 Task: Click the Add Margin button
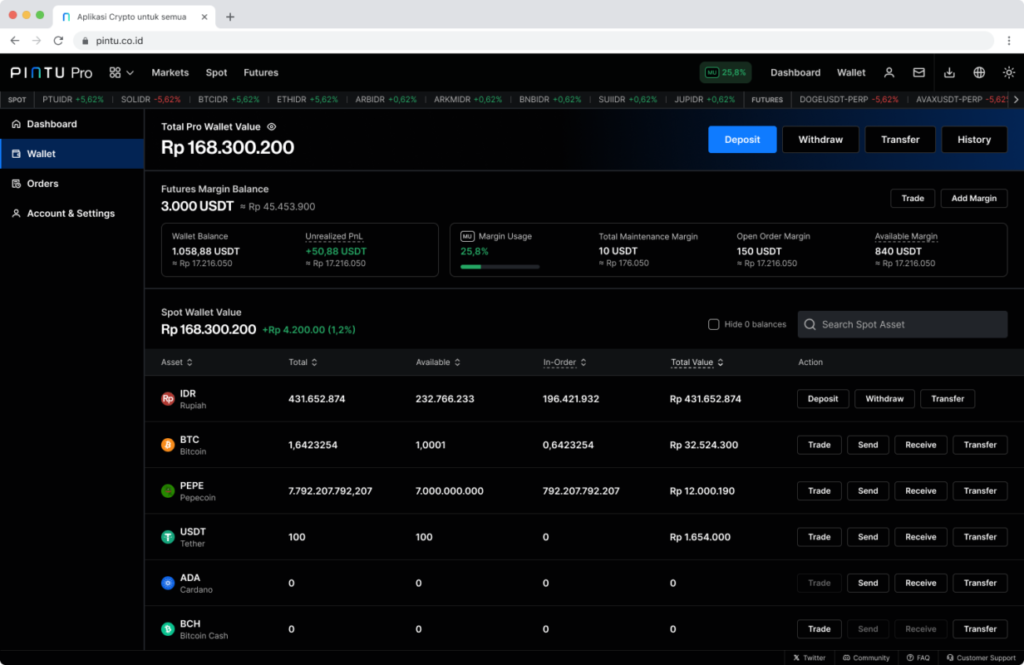pos(974,199)
